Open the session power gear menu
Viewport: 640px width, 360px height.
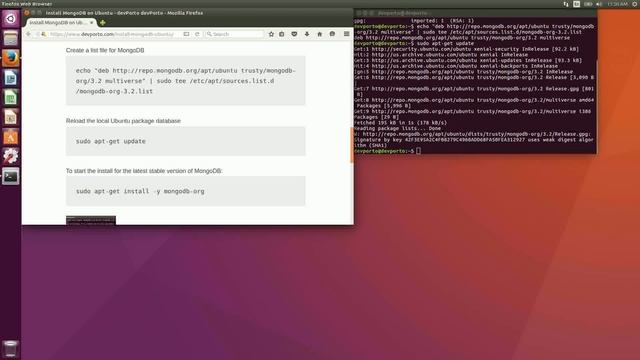635,4
